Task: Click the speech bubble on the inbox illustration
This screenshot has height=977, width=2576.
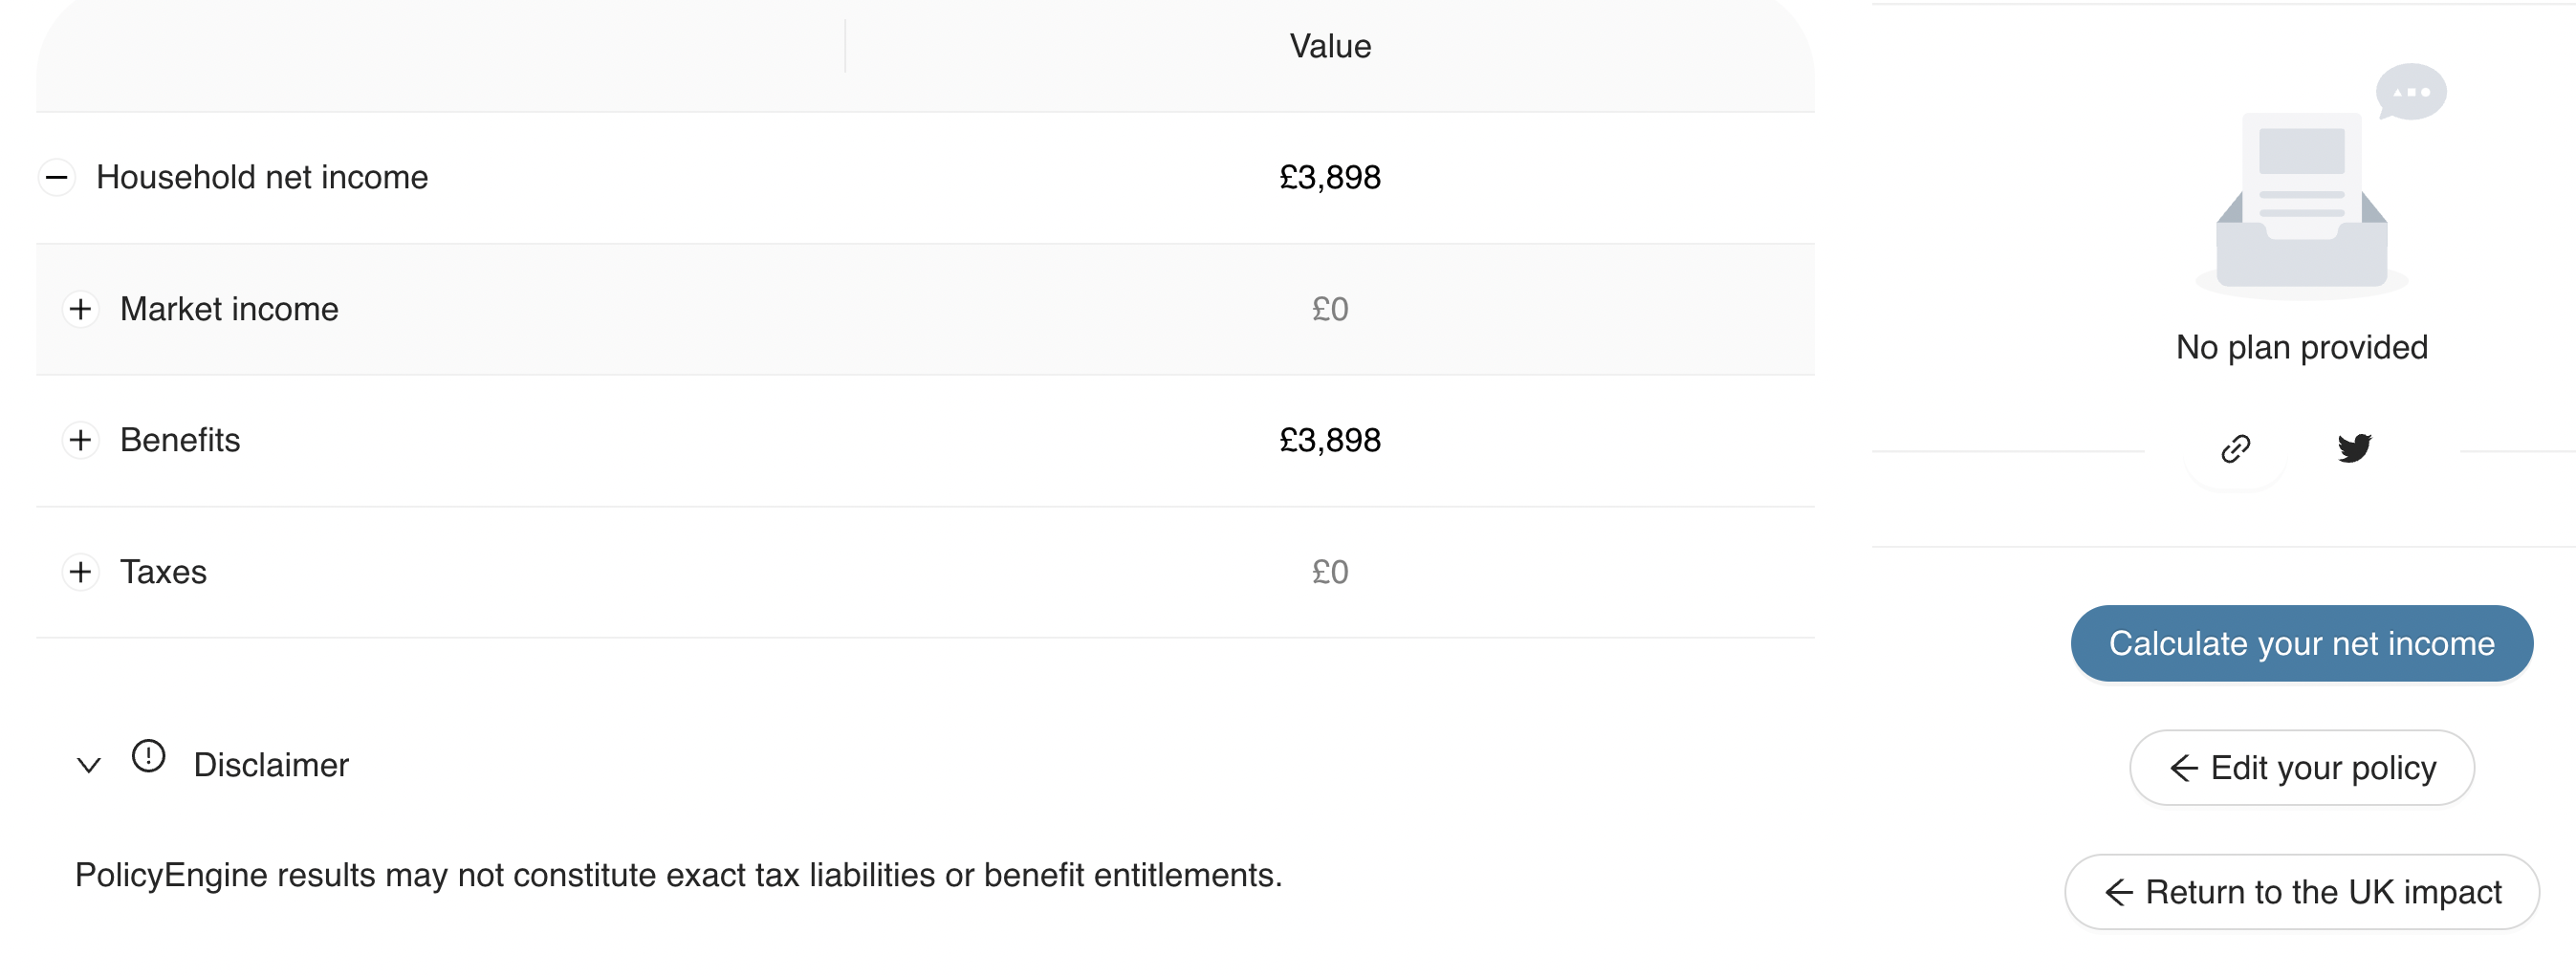Action: click(x=2413, y=91)
